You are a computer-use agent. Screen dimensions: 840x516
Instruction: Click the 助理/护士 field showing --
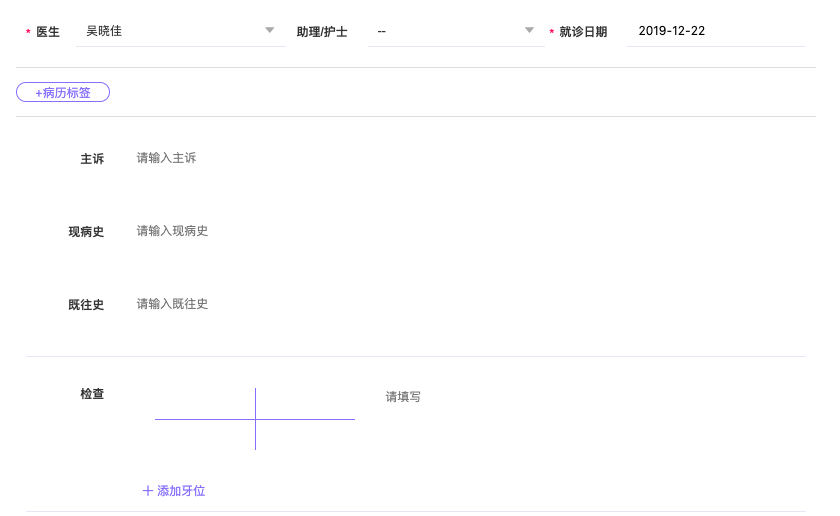456,32
